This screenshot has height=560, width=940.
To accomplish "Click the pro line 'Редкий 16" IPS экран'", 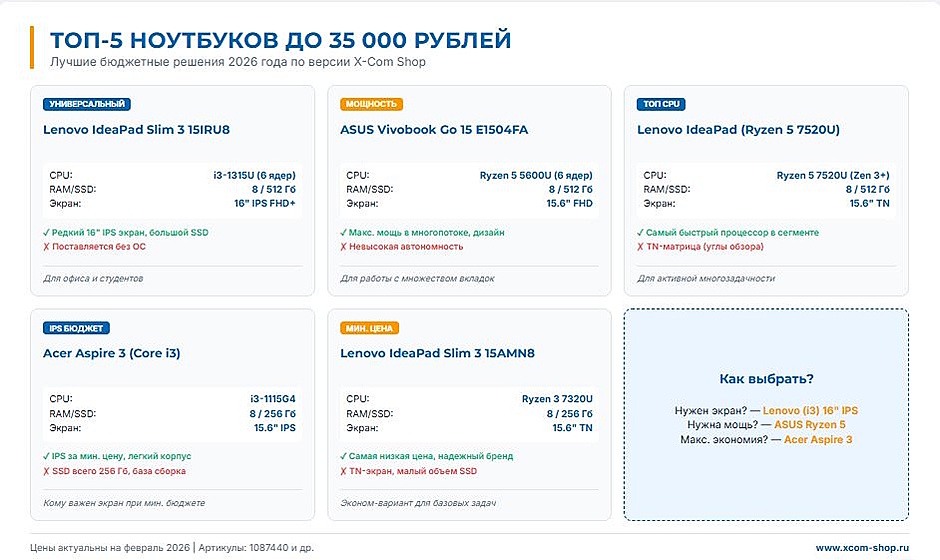I will [x=126, y=232].
